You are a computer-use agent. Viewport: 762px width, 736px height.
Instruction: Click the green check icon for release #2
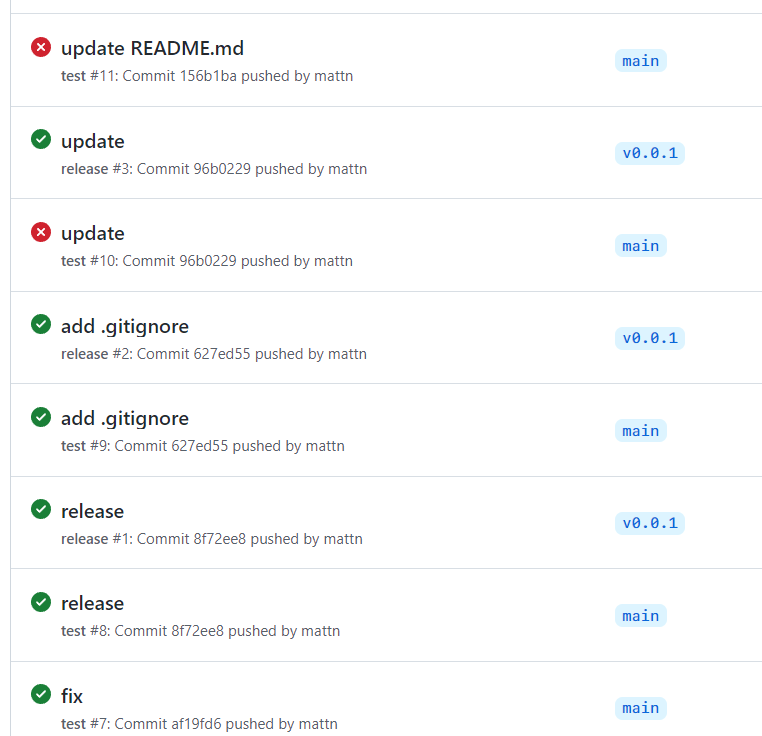[x=41, y=324]
